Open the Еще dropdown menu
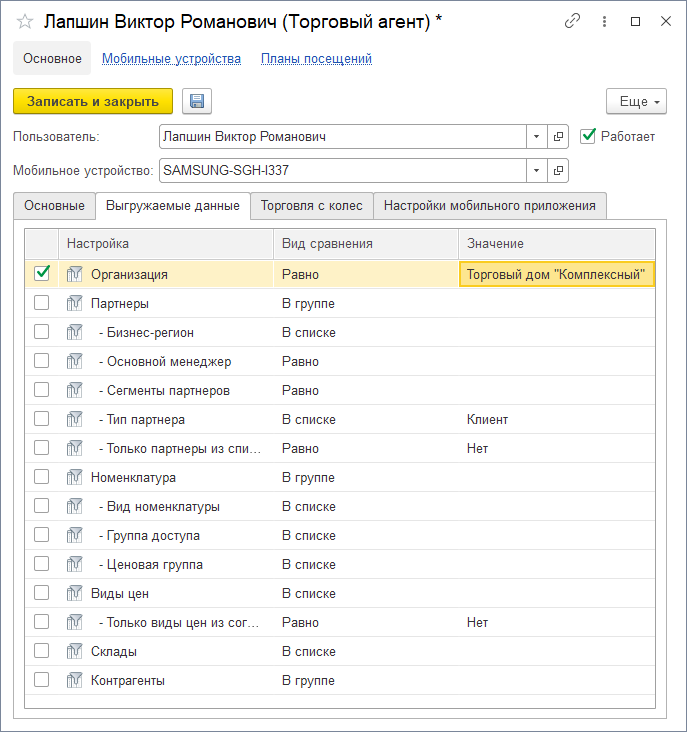The height and width of the screenshot is (732, 687). coord(636,101)
